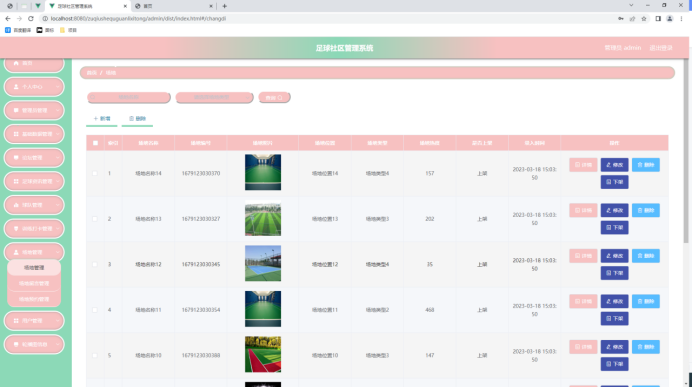Bookmark this page with the star icon

click(x=644, y=19)
